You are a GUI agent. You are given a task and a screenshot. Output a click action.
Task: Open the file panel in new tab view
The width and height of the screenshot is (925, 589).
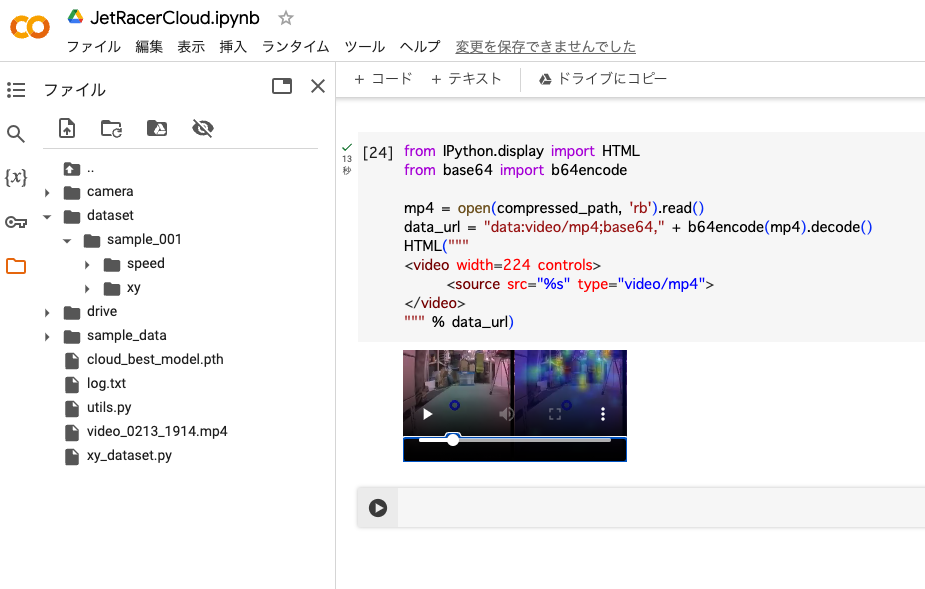[x=282, y=86]
